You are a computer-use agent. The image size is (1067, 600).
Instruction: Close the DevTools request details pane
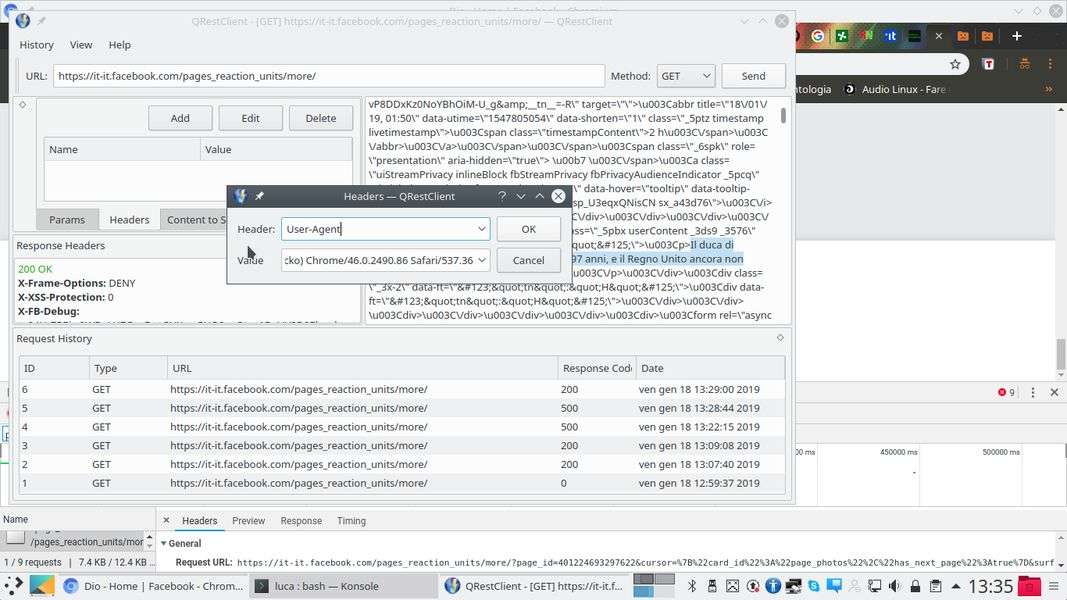(166, 520)
